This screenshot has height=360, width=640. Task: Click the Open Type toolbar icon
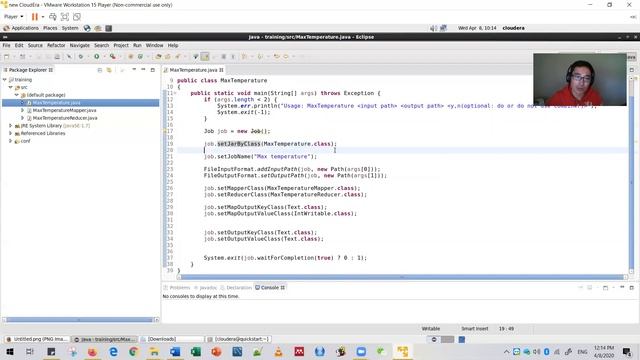tap(158, 57)
